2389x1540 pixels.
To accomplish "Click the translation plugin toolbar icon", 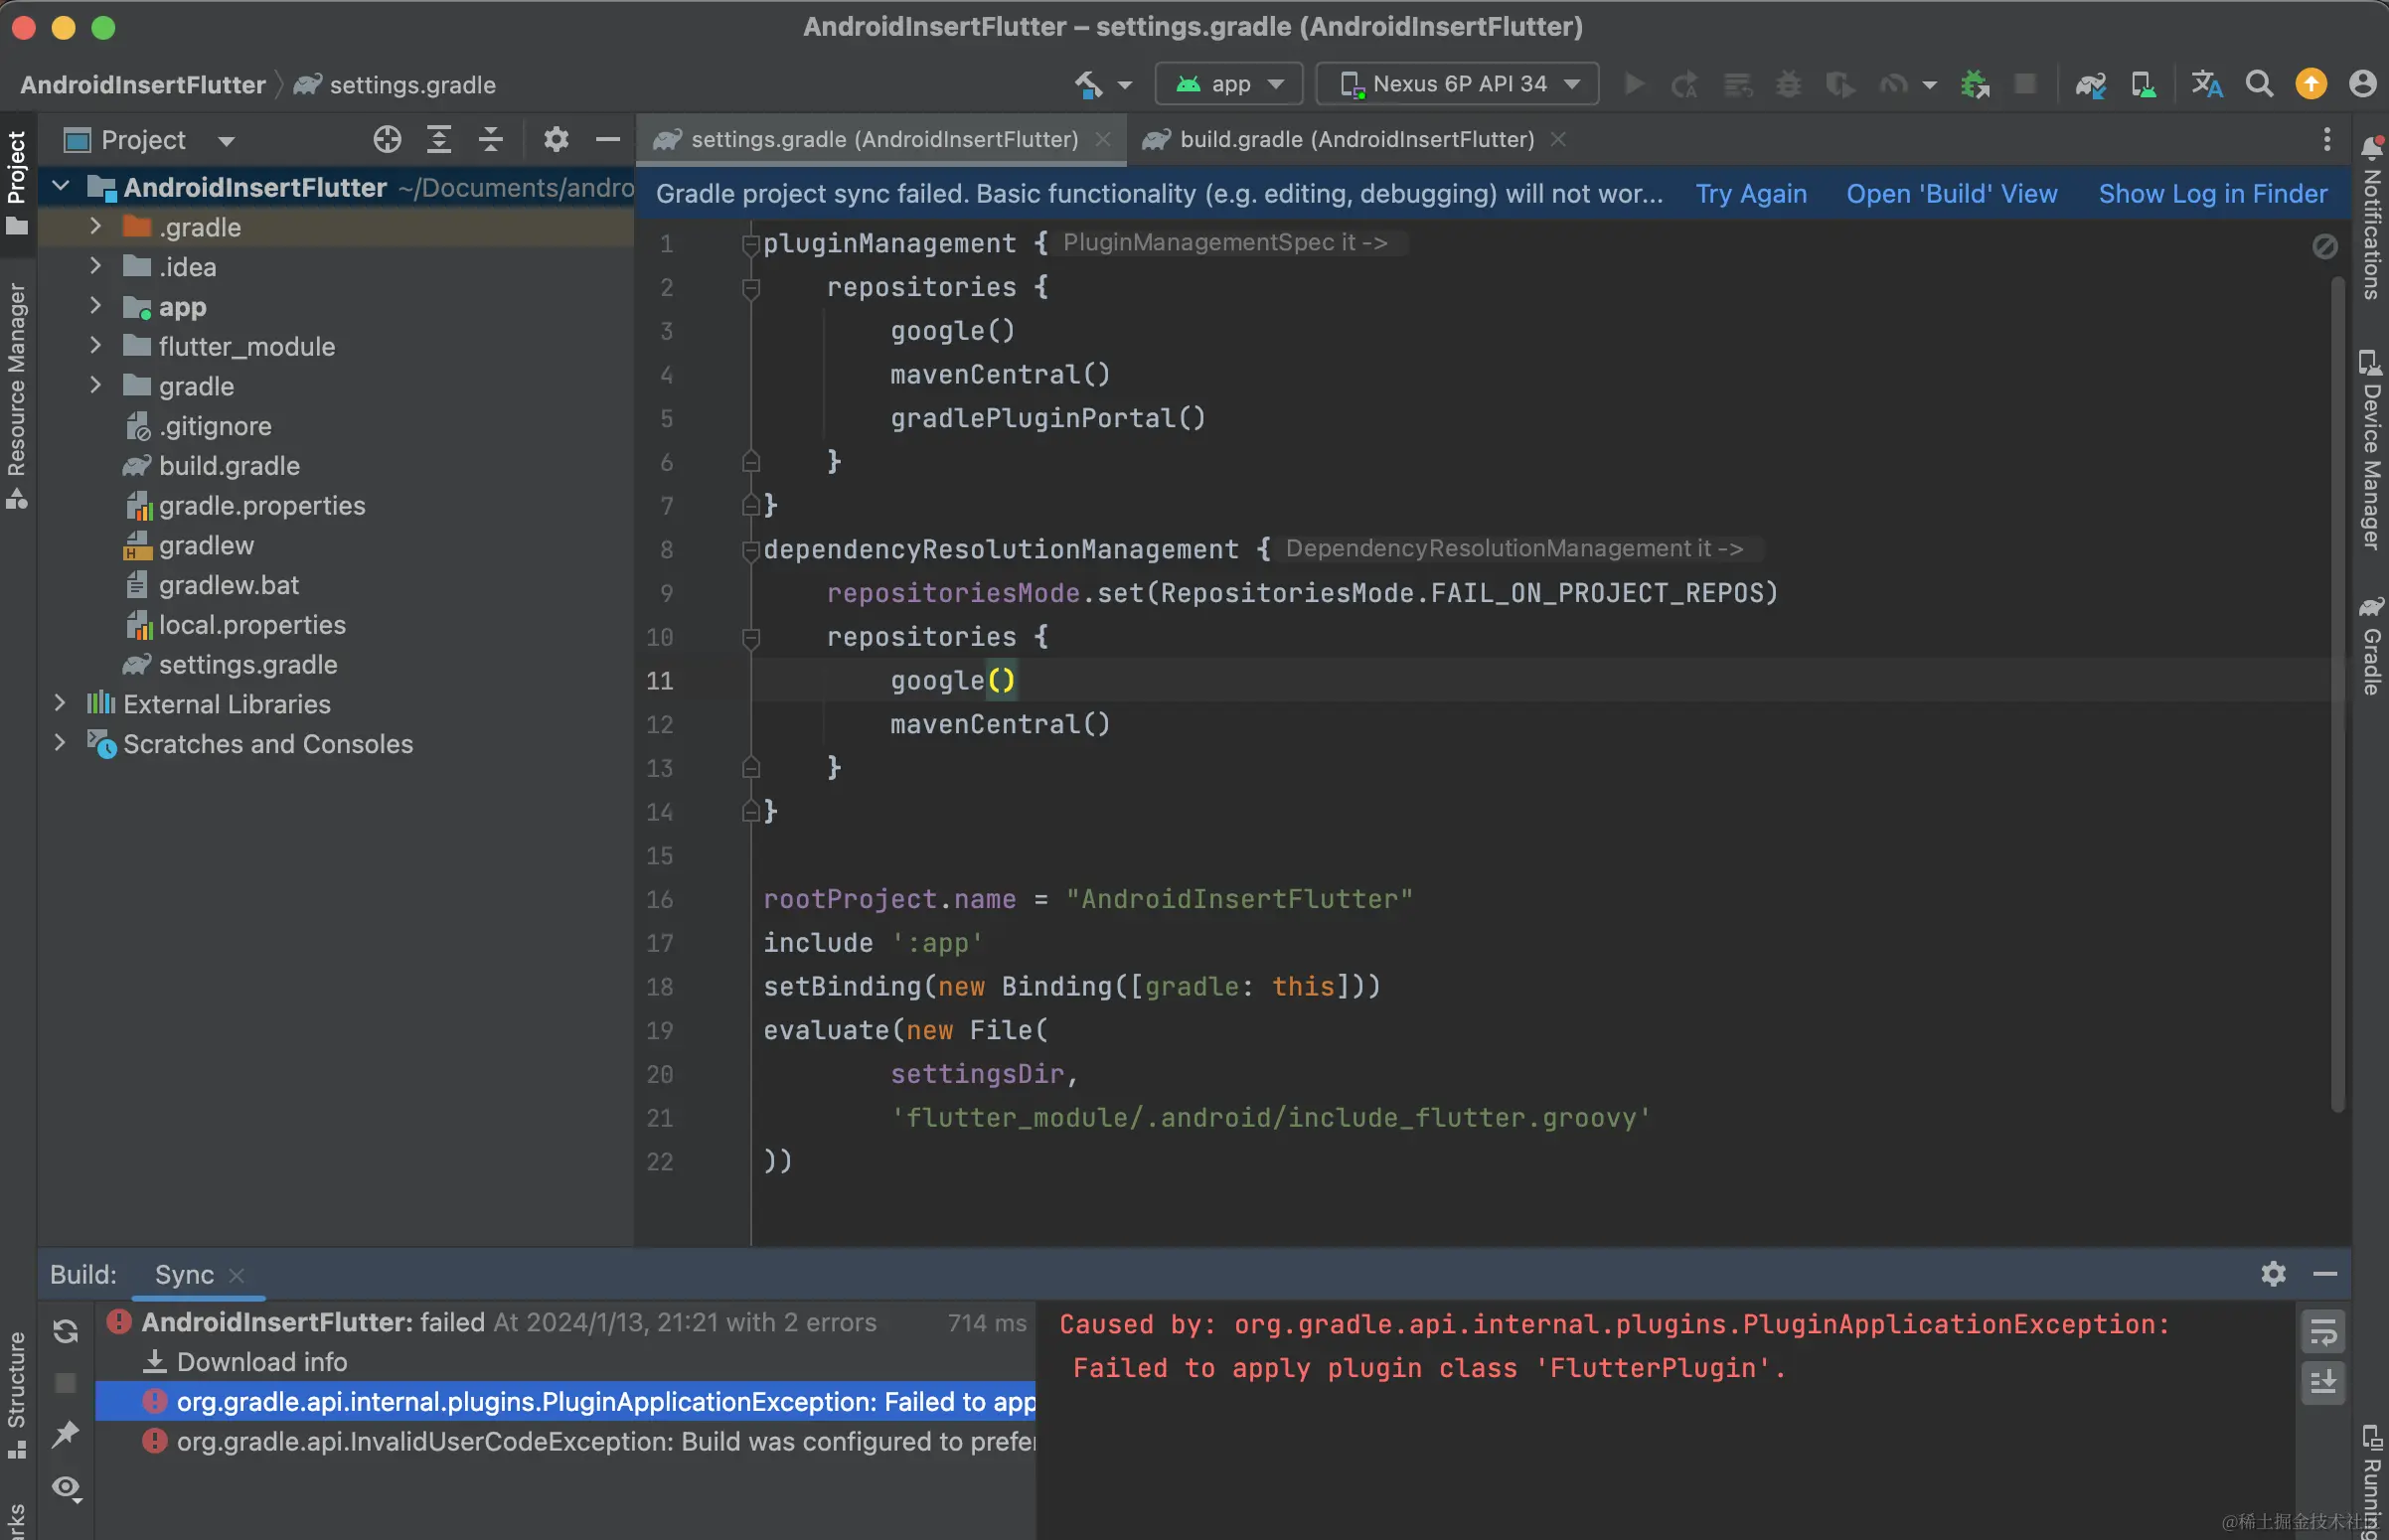I will coord(2206,85).
